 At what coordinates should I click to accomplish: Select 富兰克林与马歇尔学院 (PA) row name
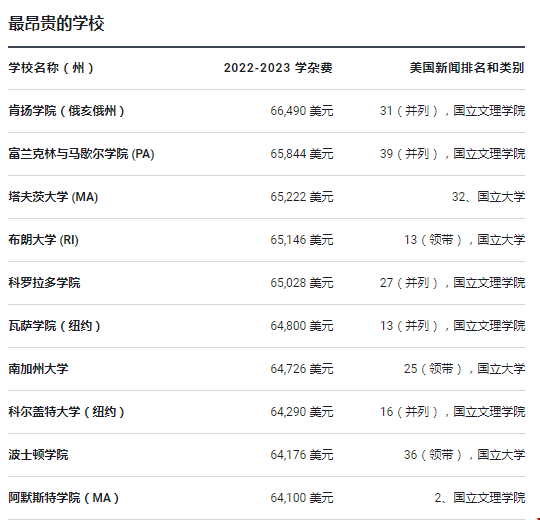coord(81,154)
